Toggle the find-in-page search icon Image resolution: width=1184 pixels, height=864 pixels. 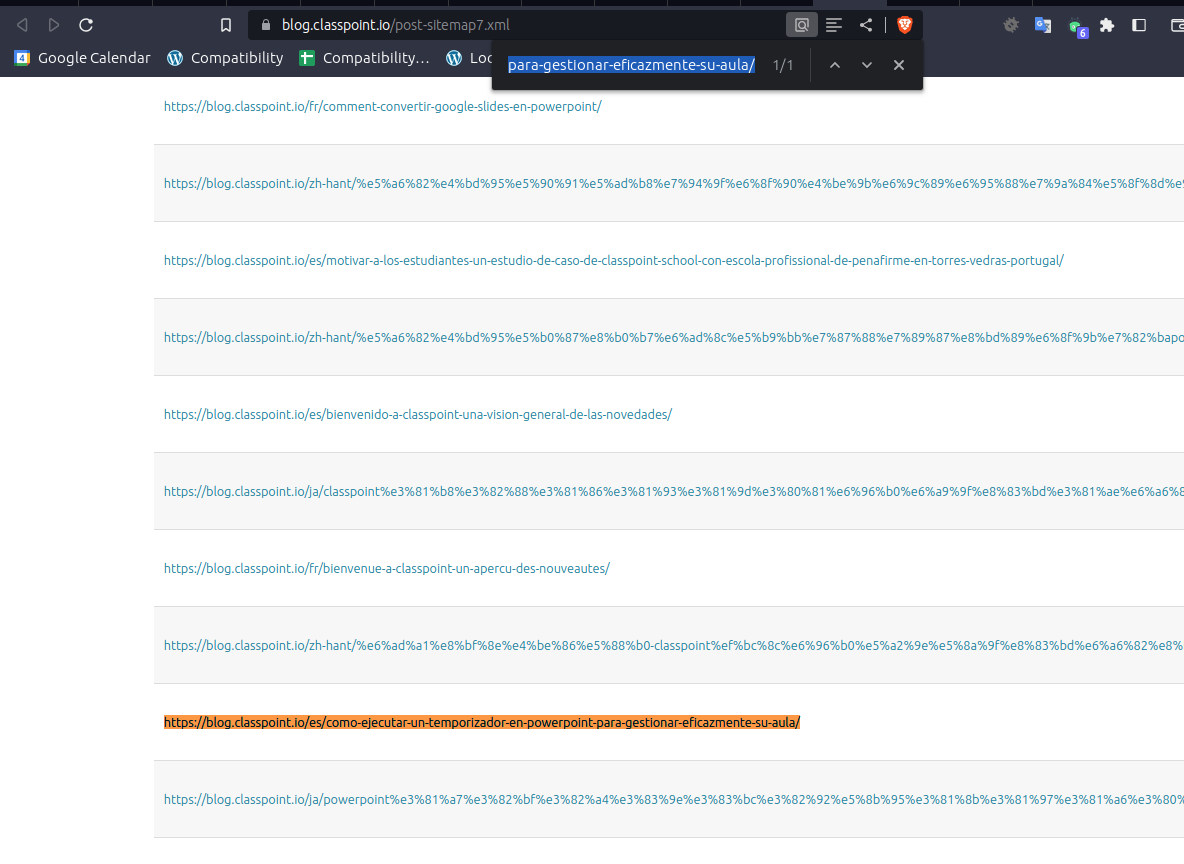point(801,25)
